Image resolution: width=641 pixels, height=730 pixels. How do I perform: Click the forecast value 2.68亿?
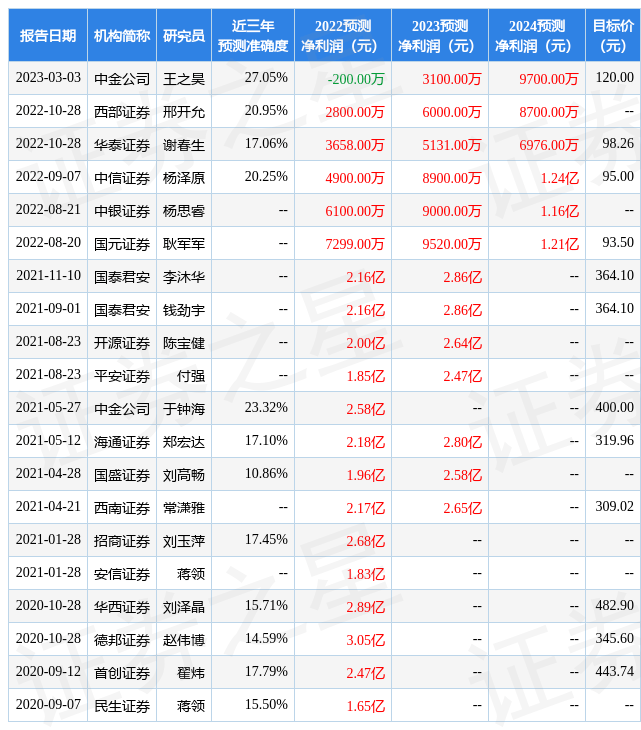[x=365, y=541]
